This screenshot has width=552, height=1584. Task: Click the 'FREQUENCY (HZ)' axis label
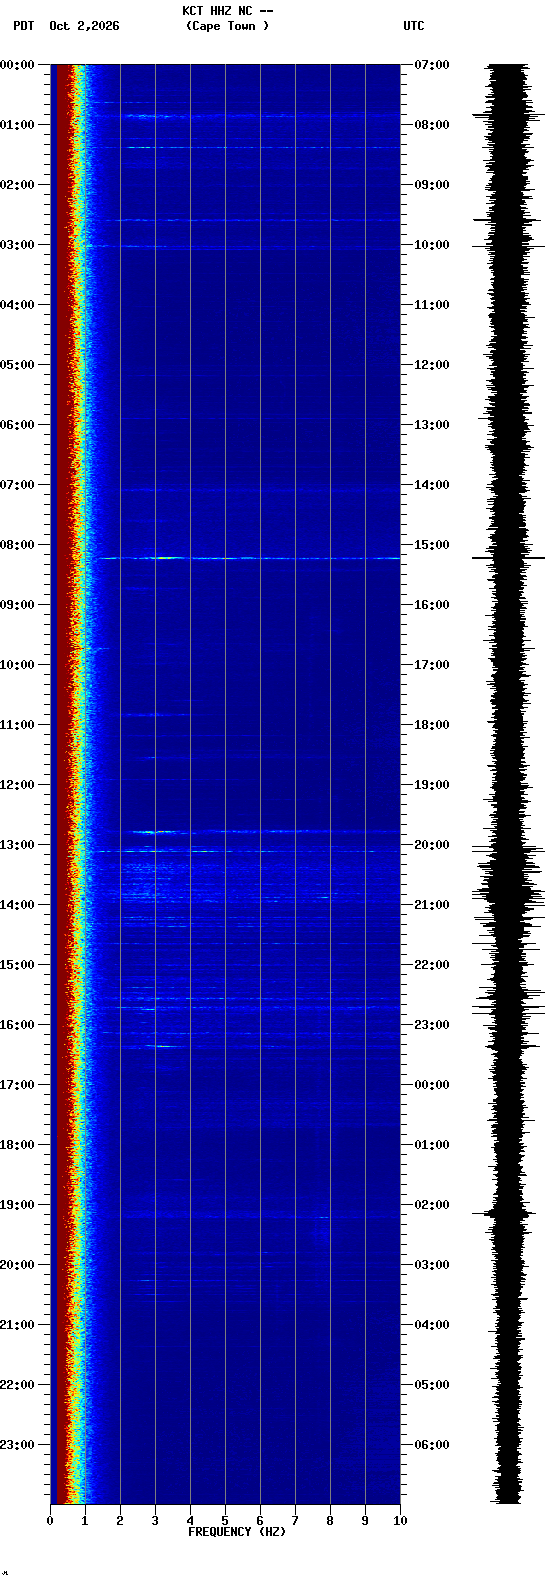[237, 1532]
